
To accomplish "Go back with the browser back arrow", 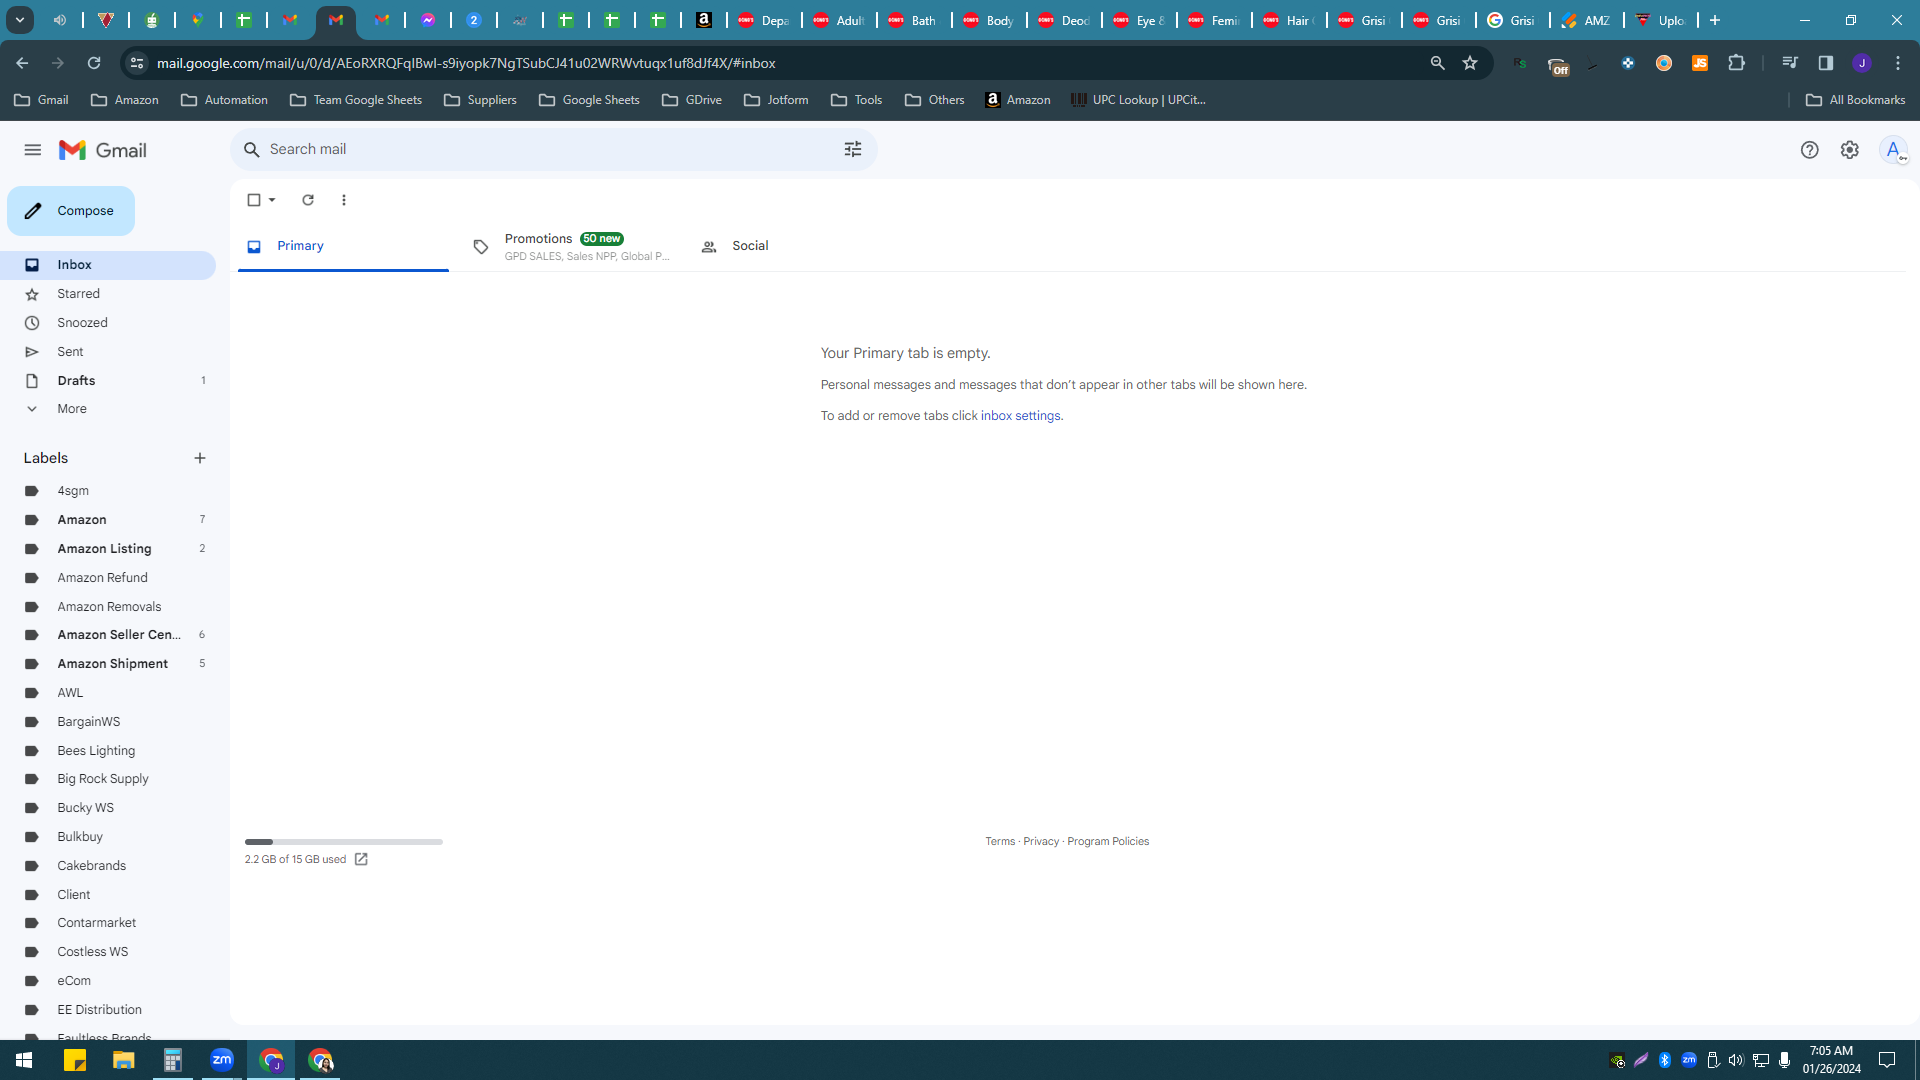I will (22, 63).
